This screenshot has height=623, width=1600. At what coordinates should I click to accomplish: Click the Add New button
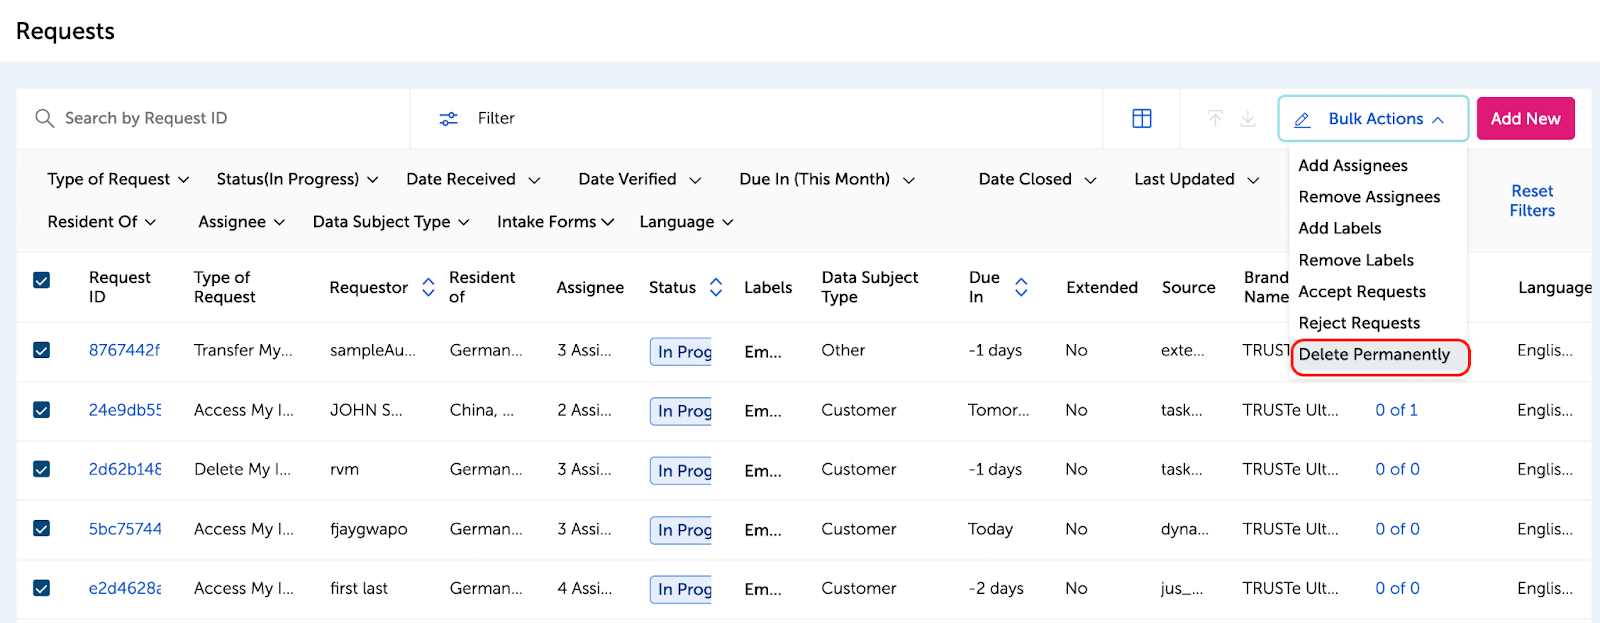coord(1525,118)
